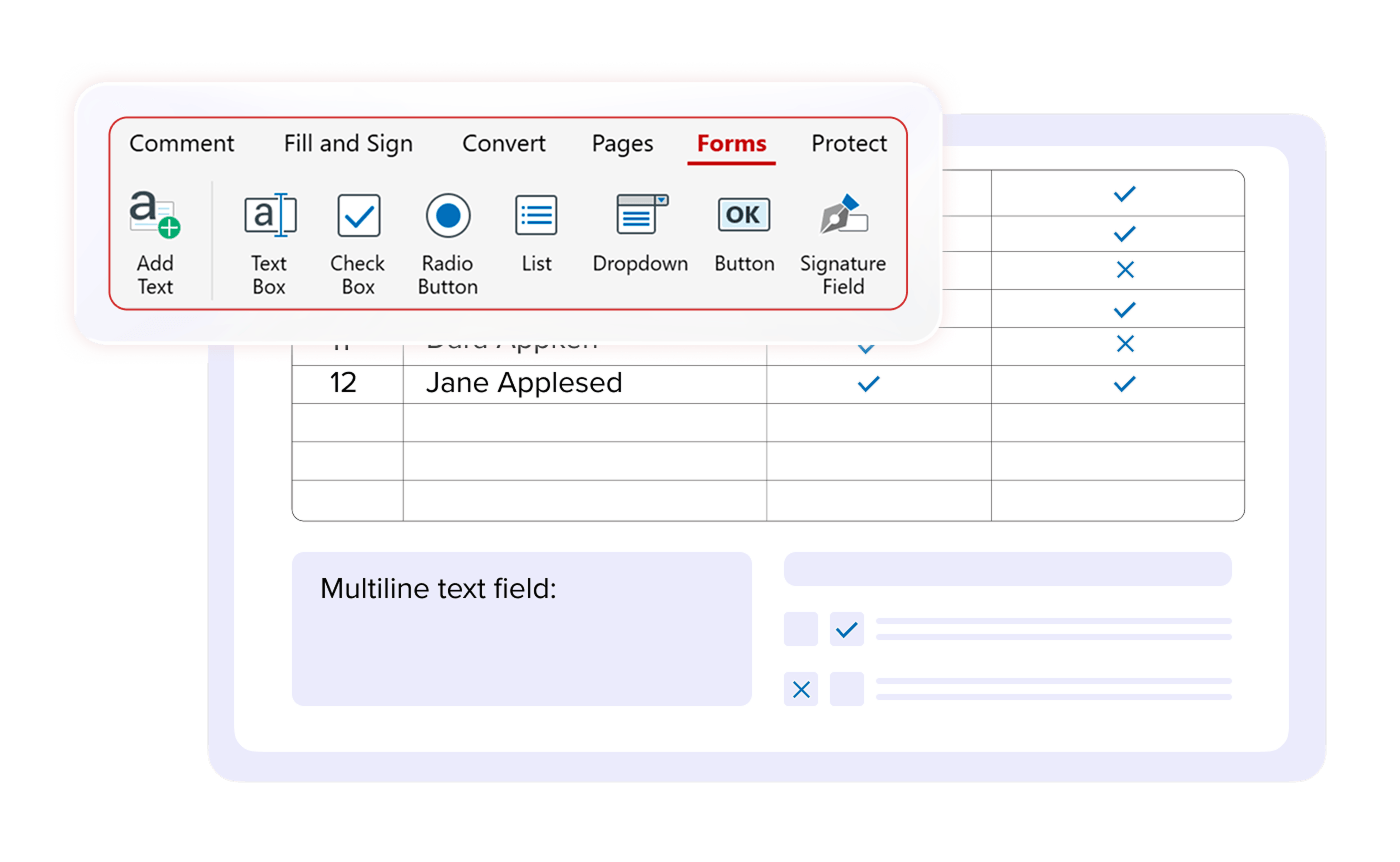Select the Forms tab
1400x862 pixels.
(732, 144)
